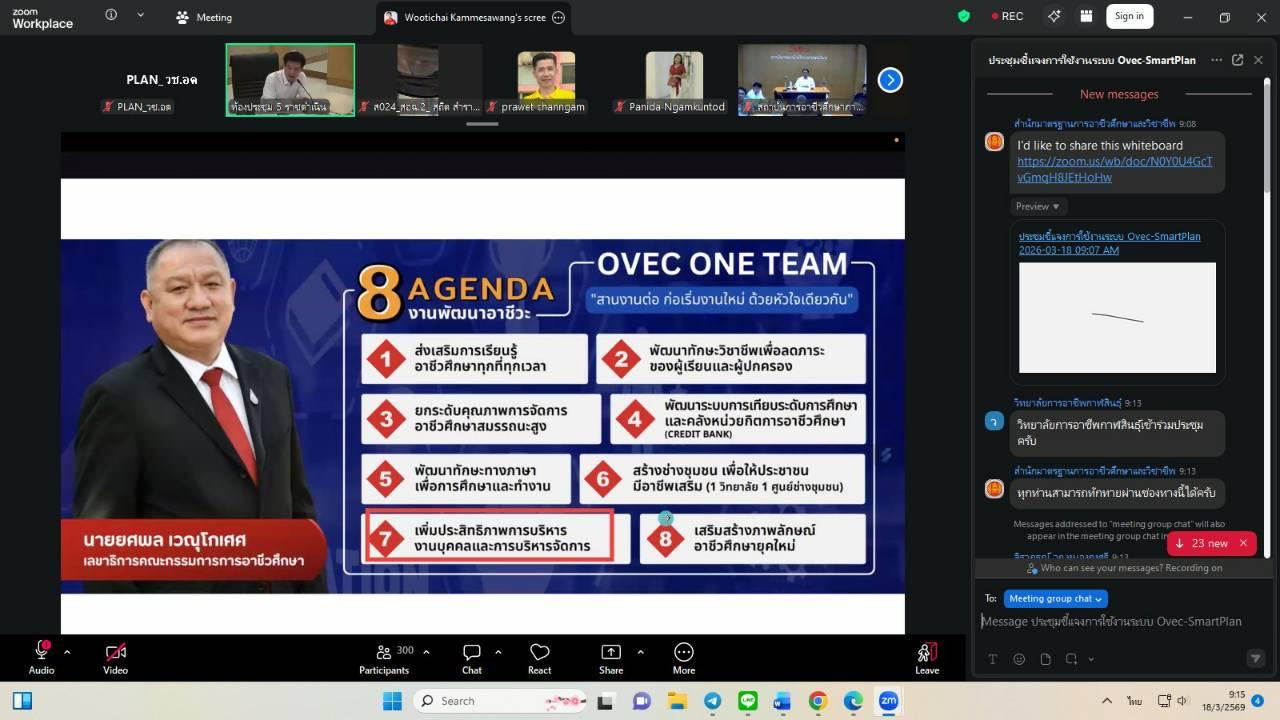The height and width of the screenshot is (720, 1280).
Task: Collapse the whiteboard Preview dropdown
Action: pyautogui.click(x=1038, y=206)
